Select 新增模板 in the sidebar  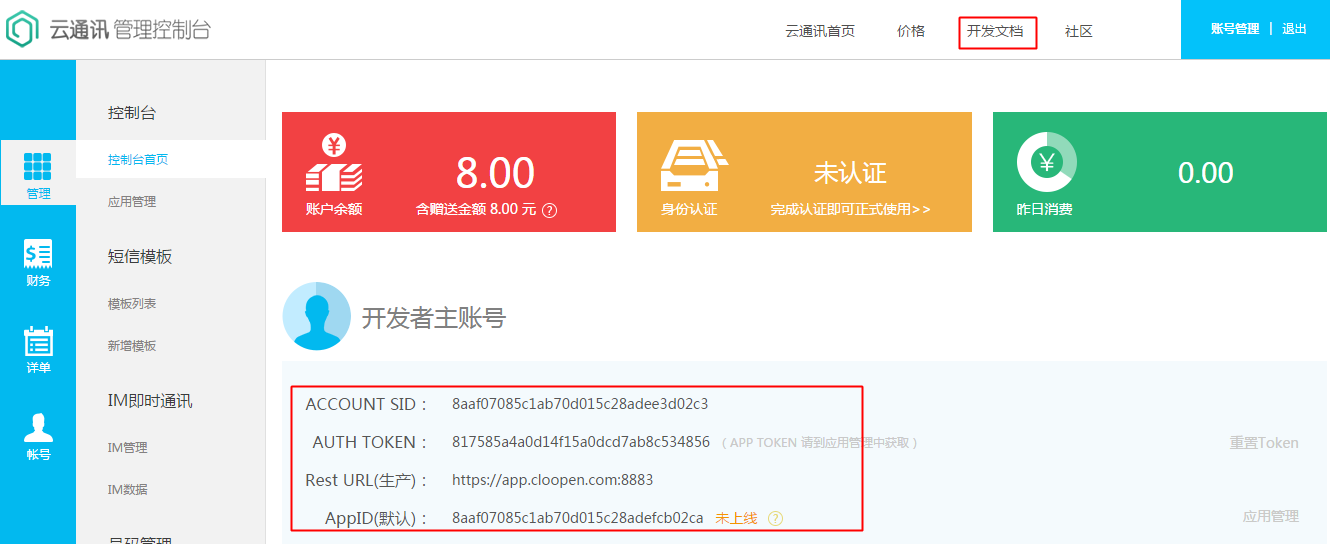coord(132,346)
